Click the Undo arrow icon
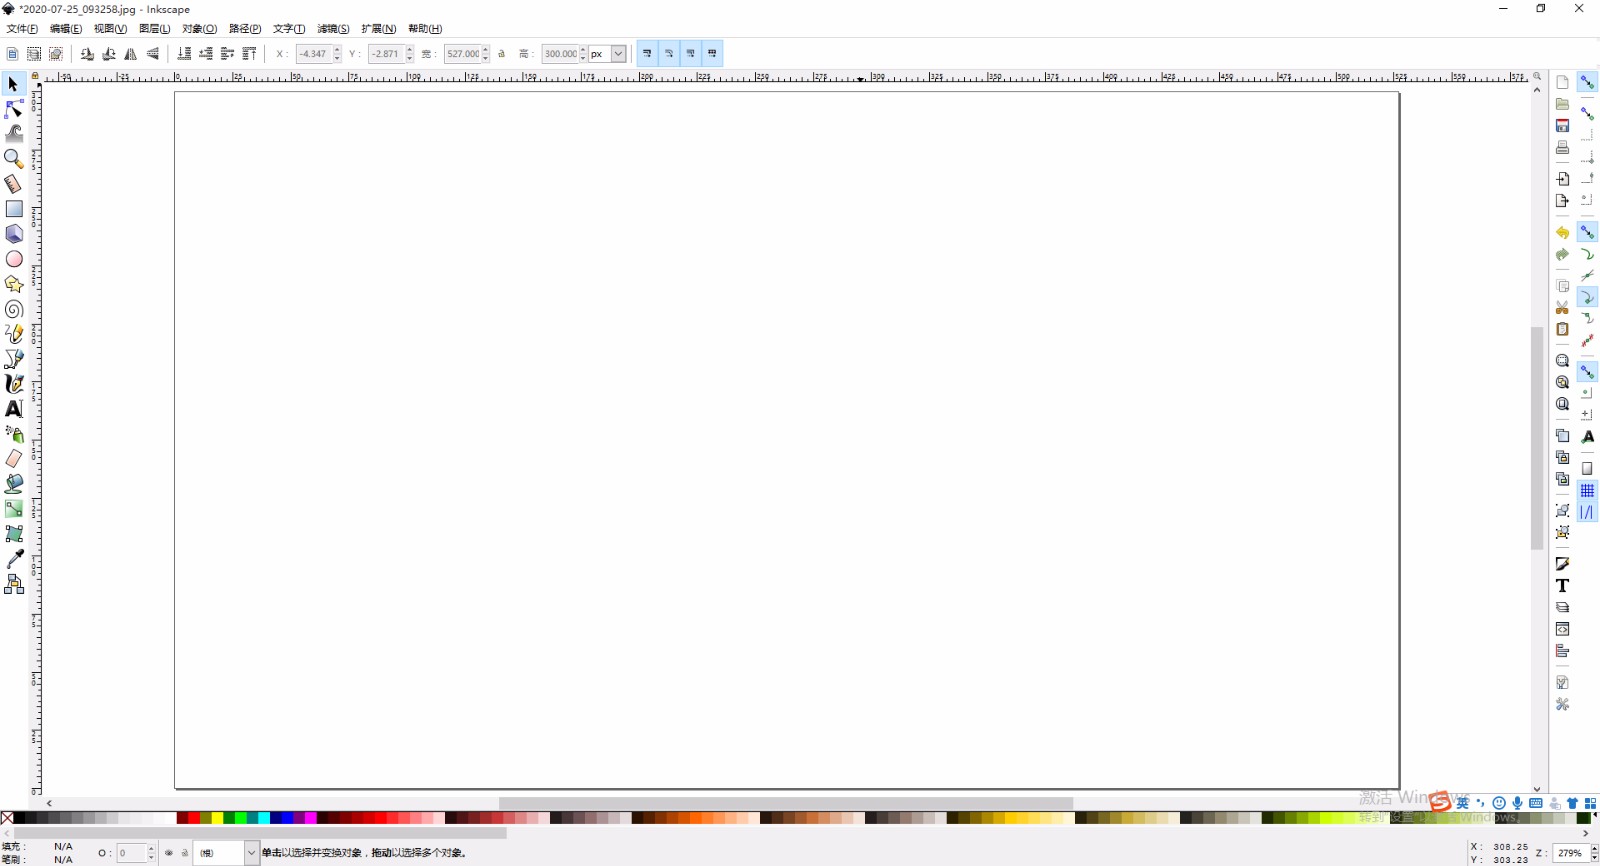The width and height of the screenshot is (1600, 866). click(1562, 232)
